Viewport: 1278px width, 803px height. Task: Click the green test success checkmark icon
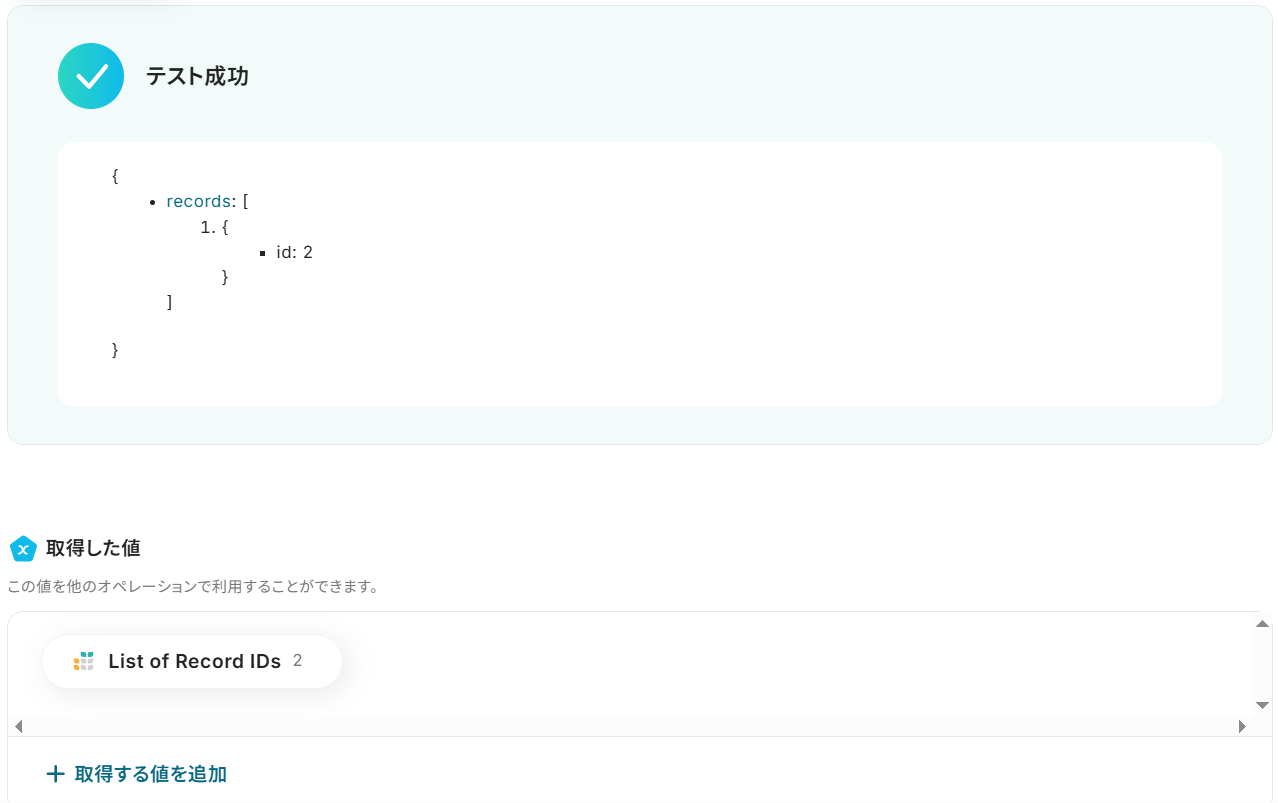[x=91, y=76]
